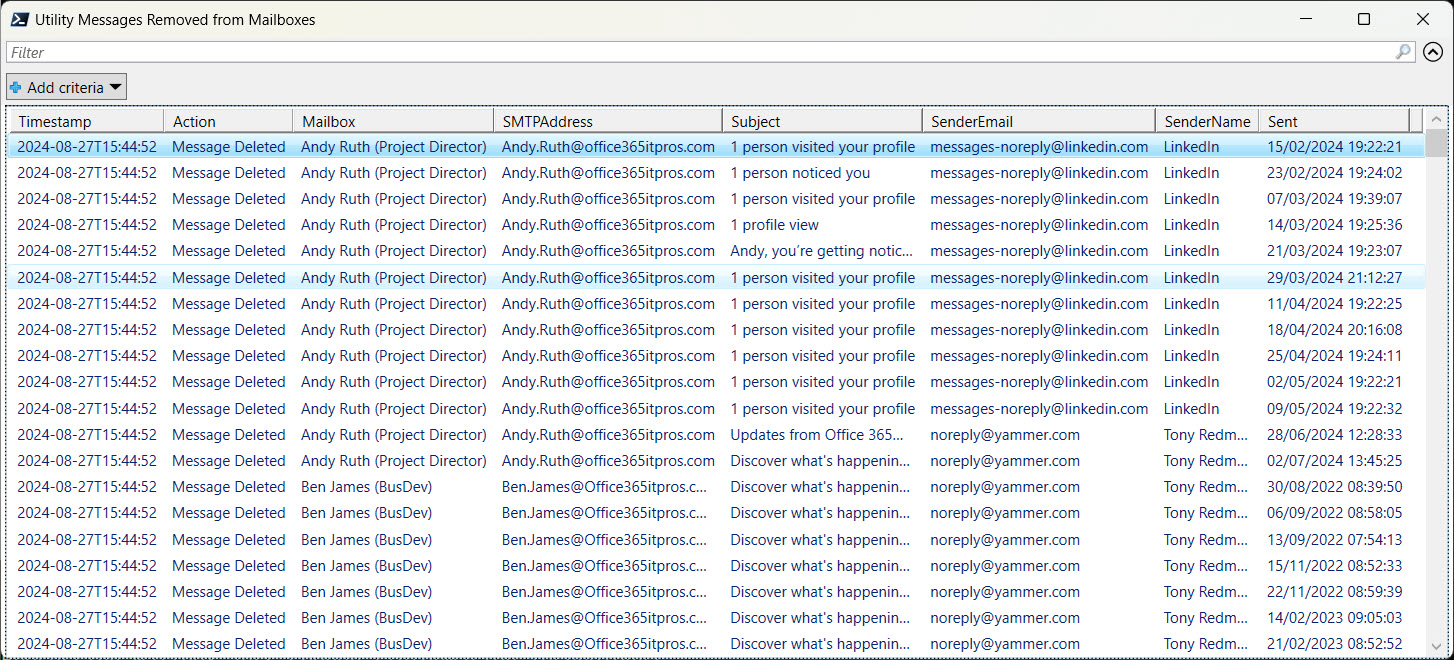
Task: Click the magnifying glass search icon
Action: [x=1403, y=51]
